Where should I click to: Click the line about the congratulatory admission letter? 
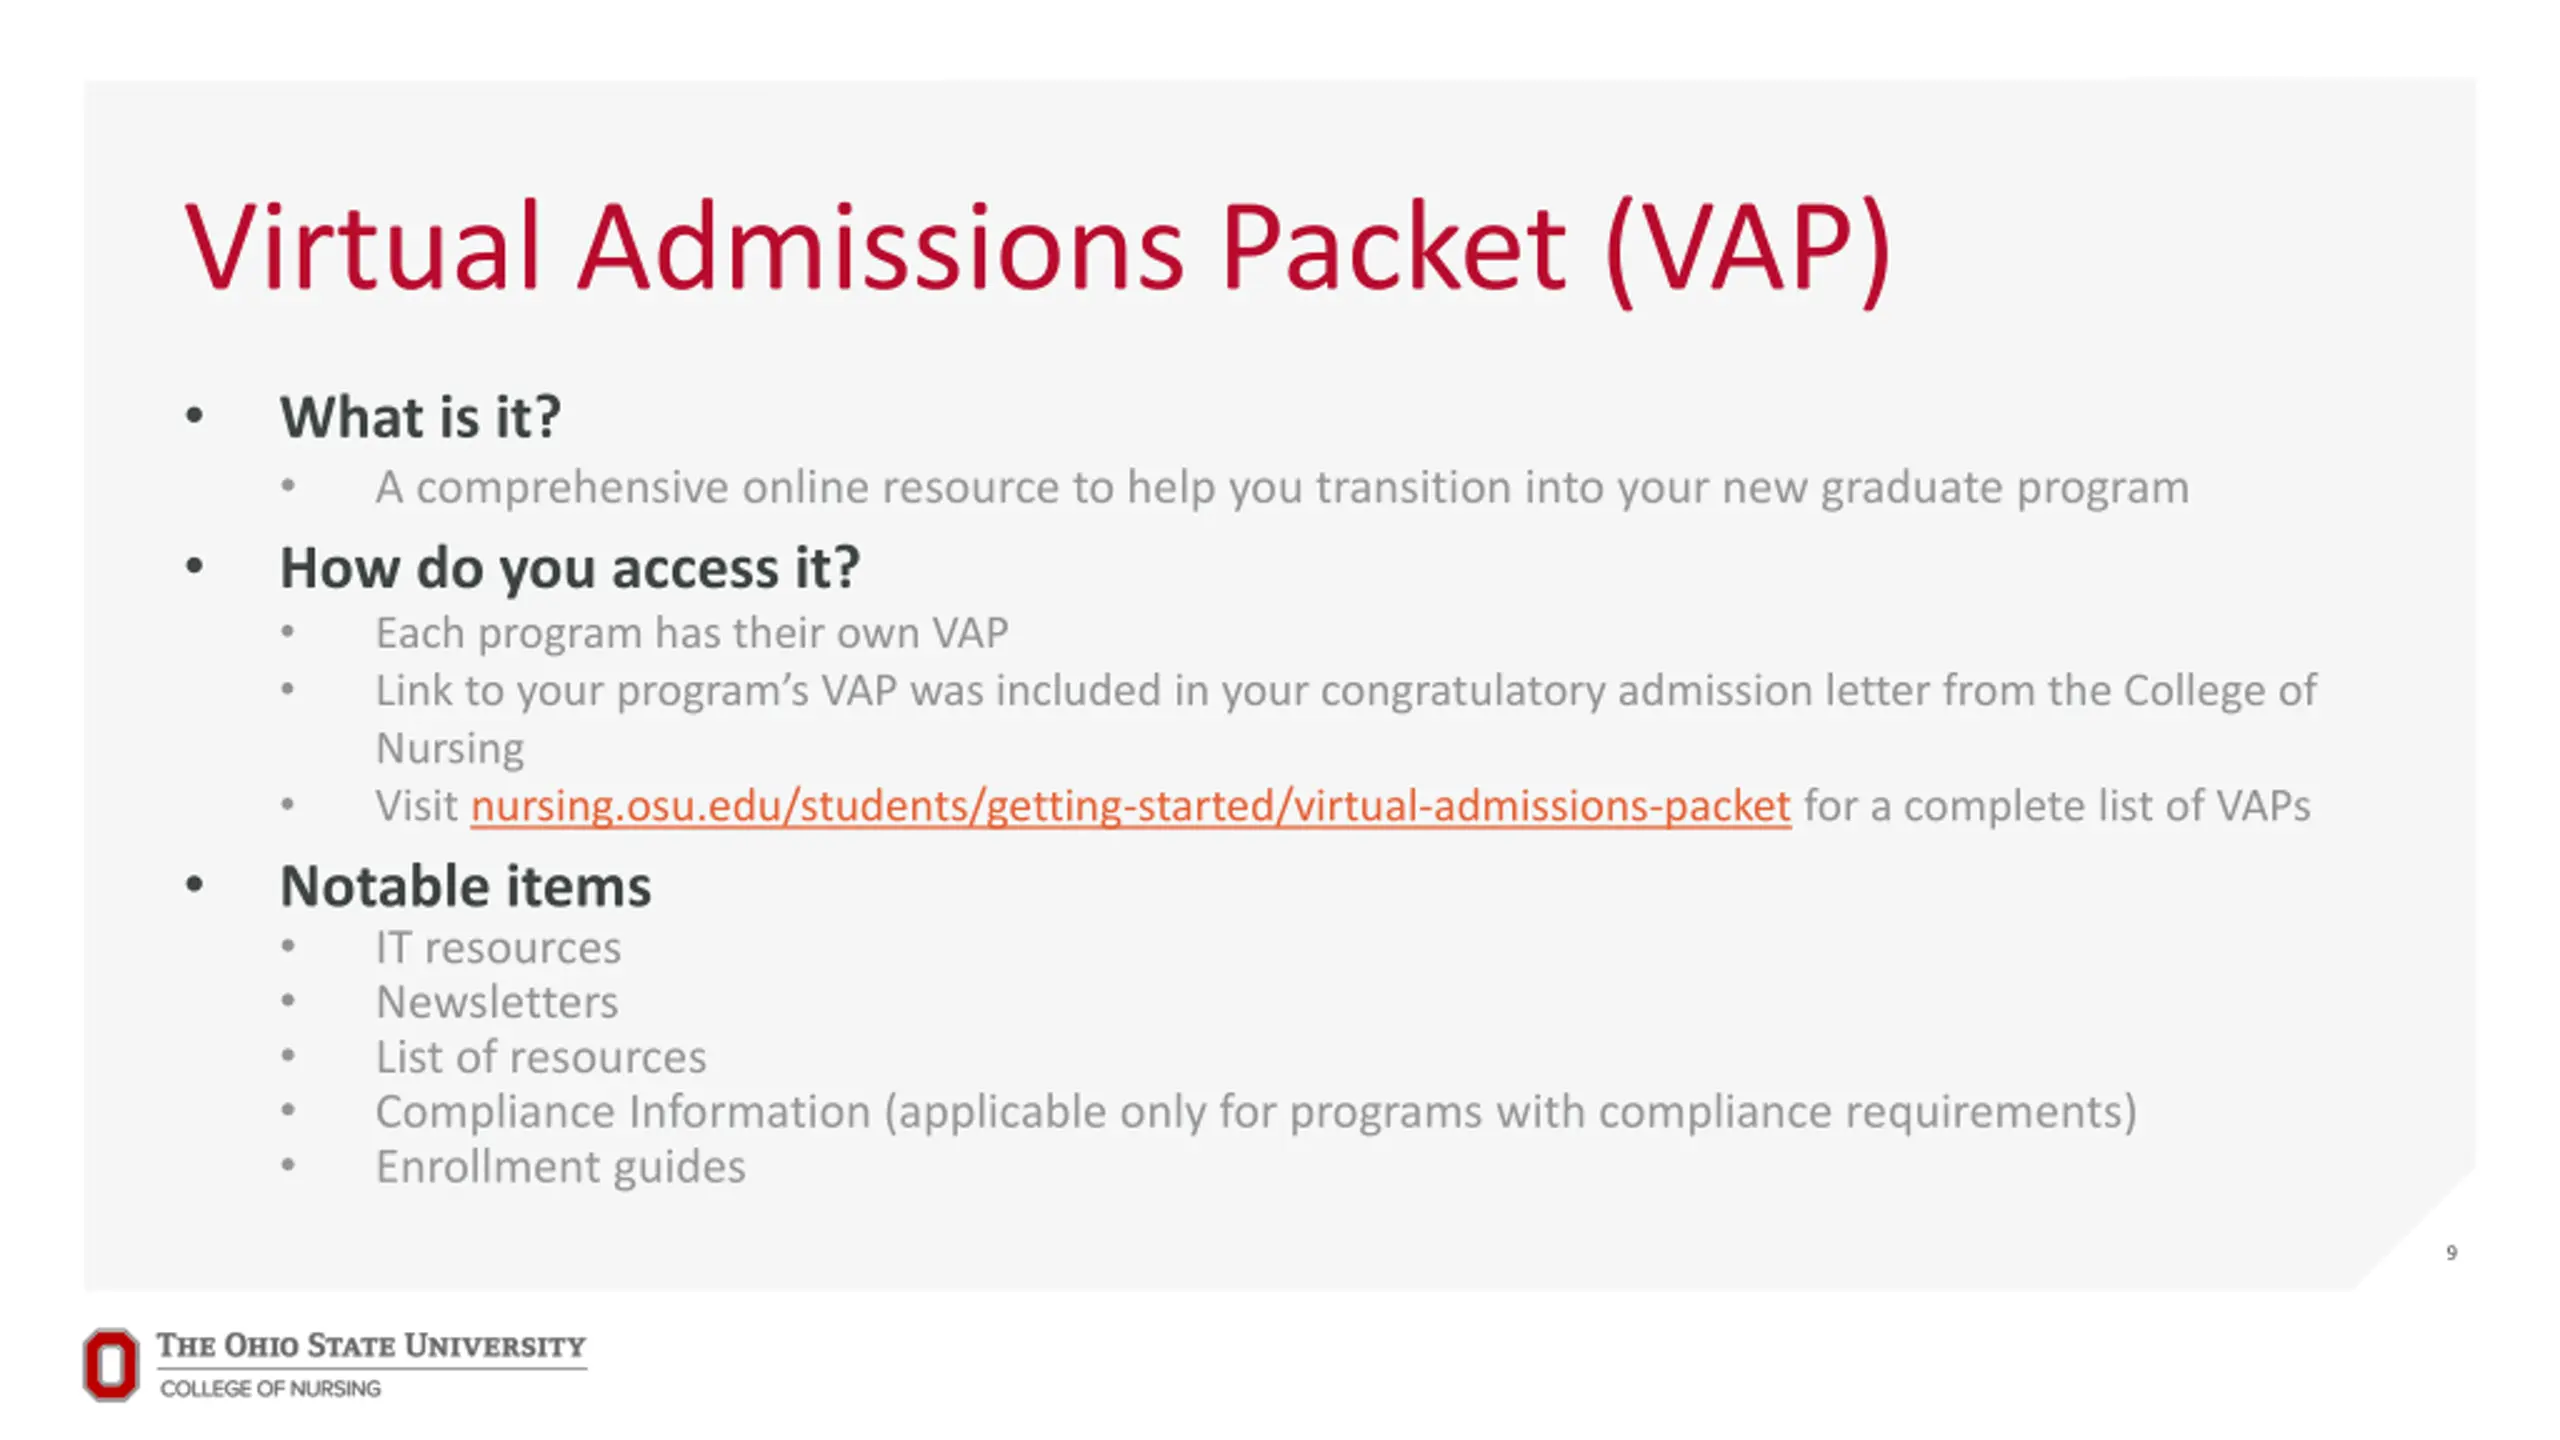(1345, 719)
